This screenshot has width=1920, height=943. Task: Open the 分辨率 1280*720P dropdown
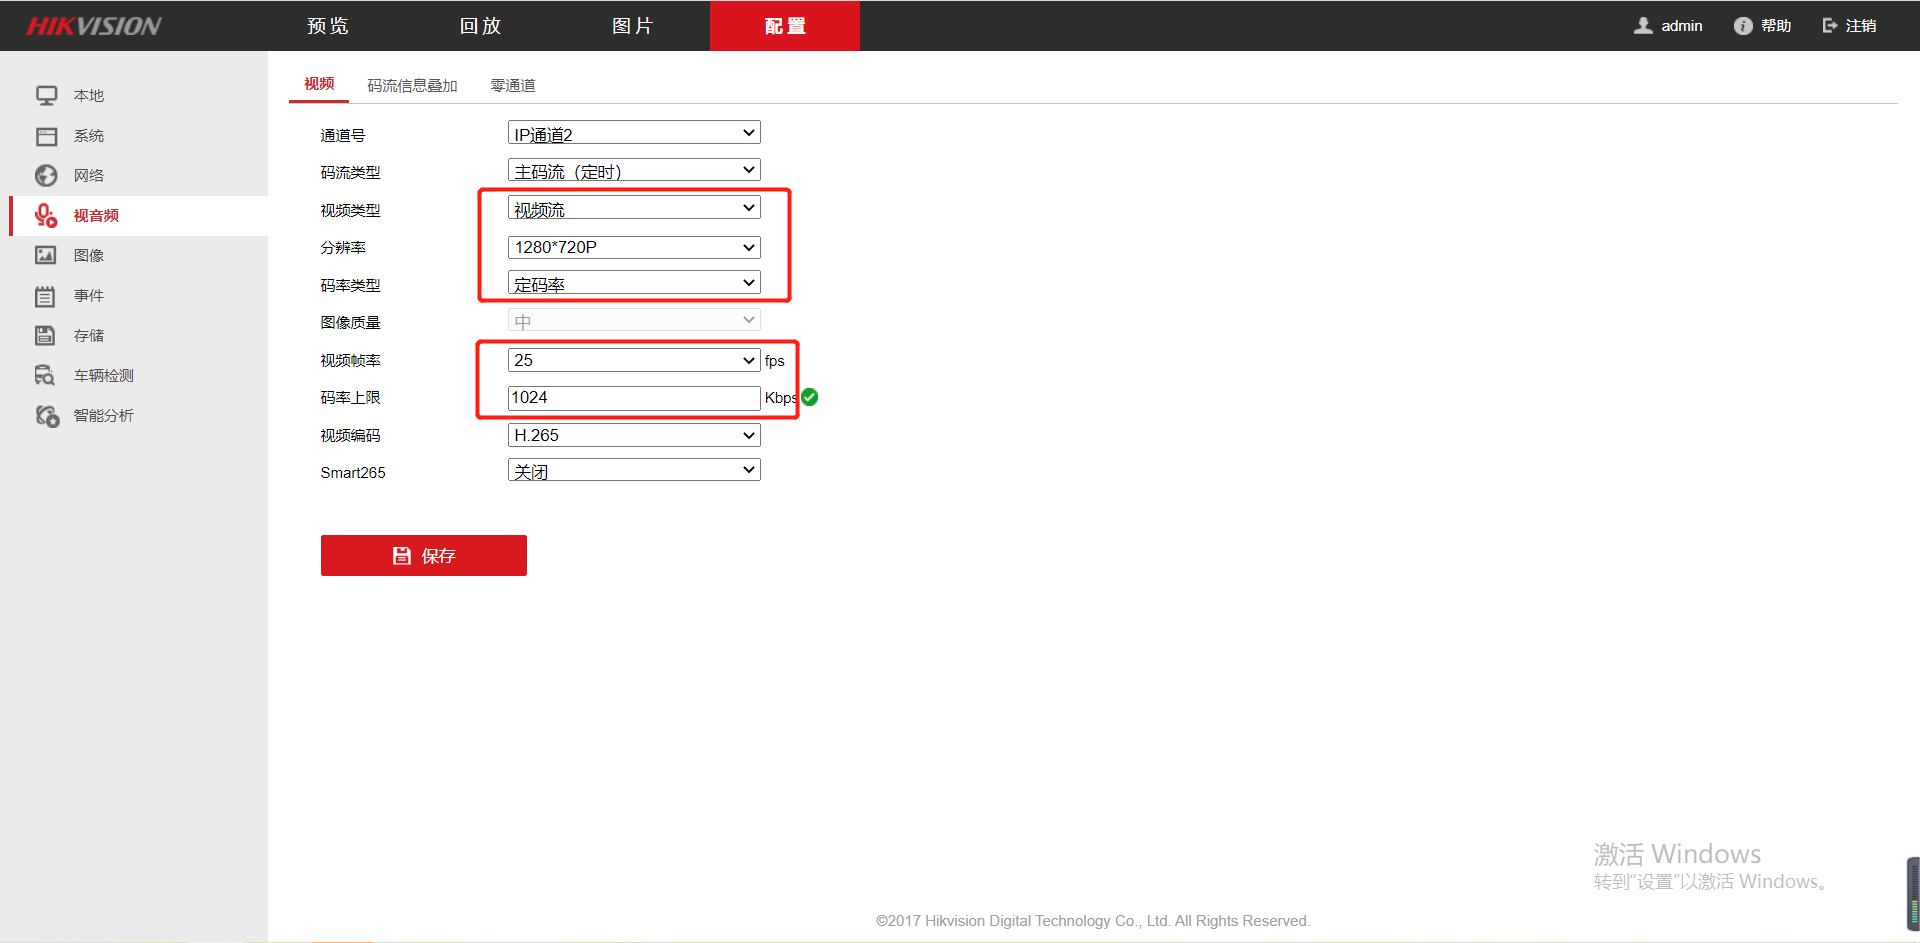pyautogui.click(x=634, y=247)
